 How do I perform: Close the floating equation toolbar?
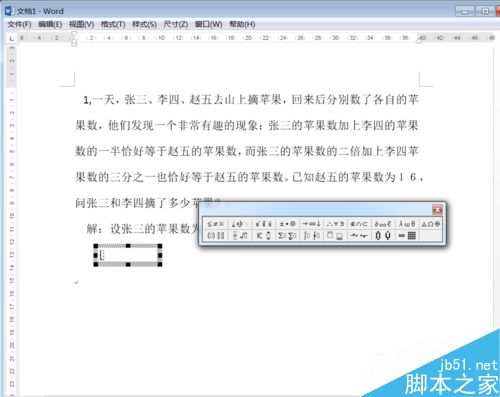(437, 210)
